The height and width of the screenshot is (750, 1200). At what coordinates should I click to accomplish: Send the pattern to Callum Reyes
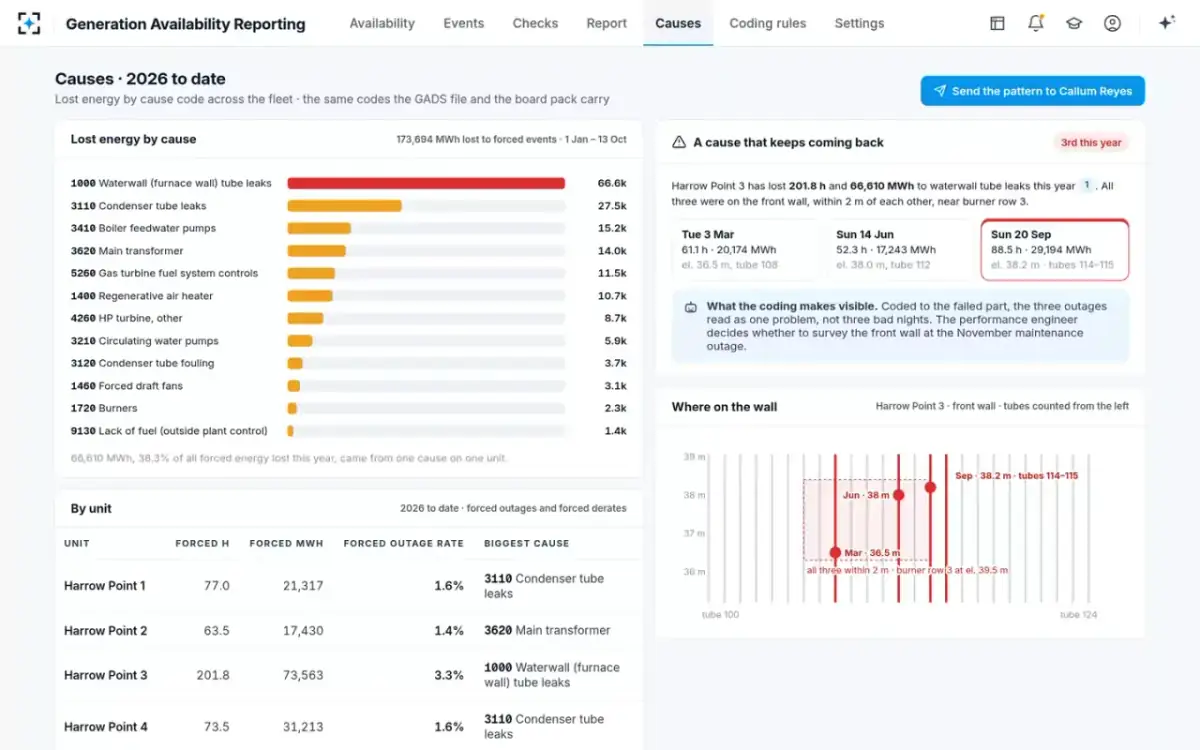coord(1033,91)
